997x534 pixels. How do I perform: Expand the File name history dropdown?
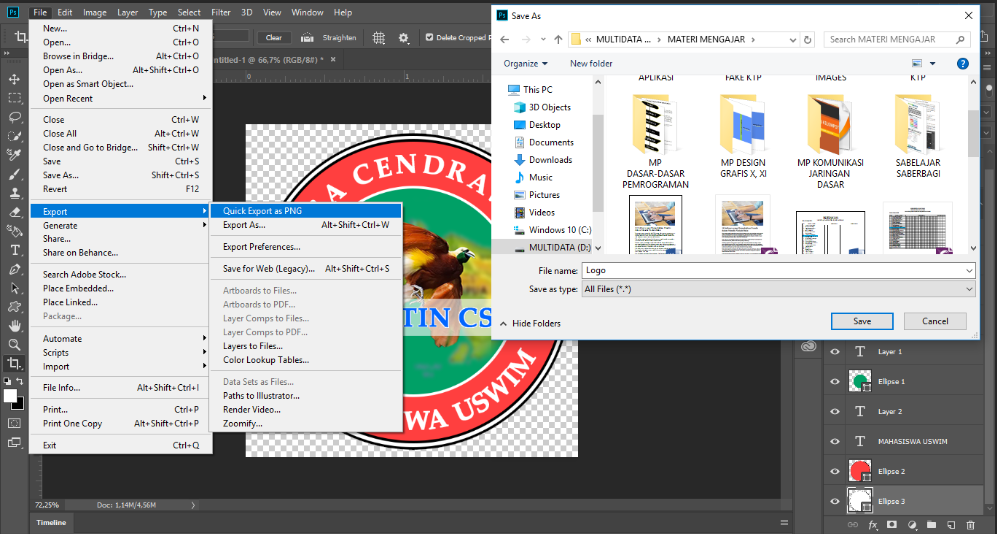click(969, 270)
